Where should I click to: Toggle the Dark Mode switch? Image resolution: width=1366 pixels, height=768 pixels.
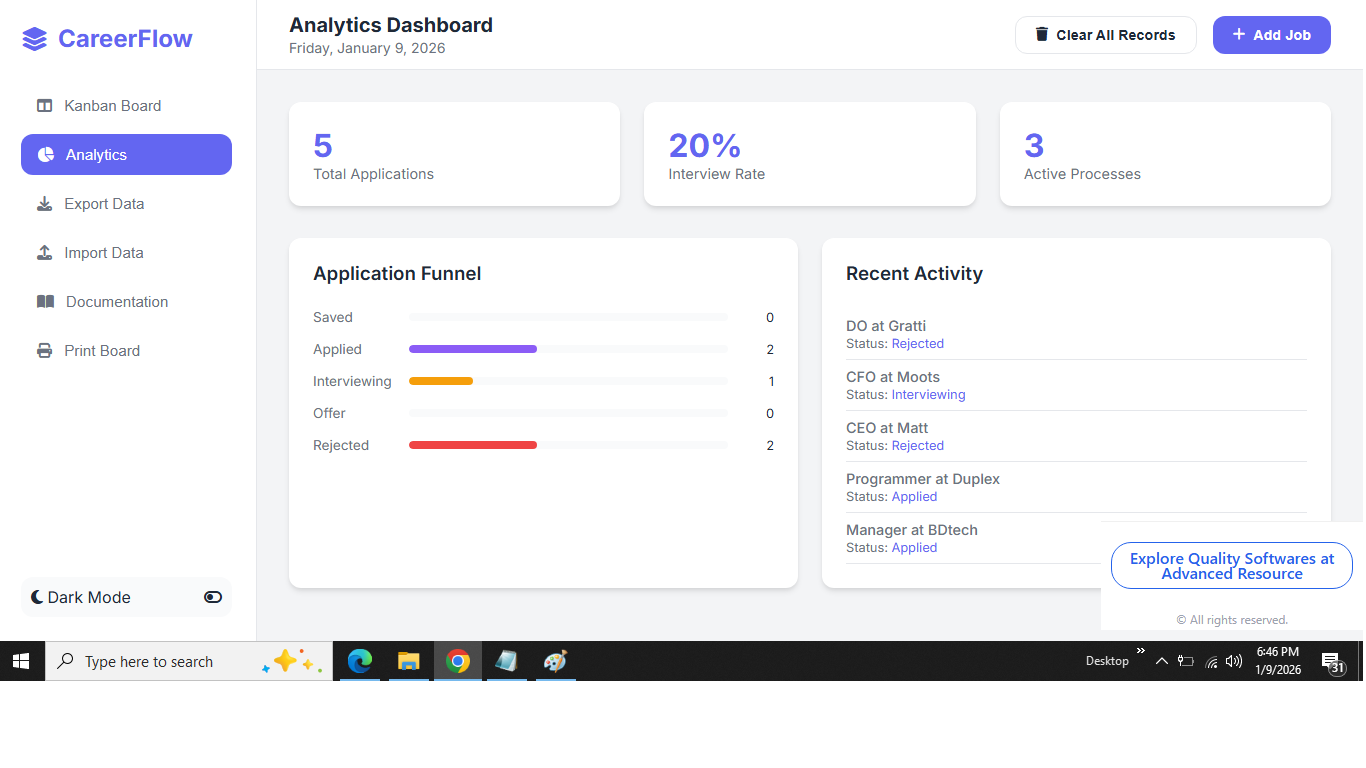(x=213, y=597)
